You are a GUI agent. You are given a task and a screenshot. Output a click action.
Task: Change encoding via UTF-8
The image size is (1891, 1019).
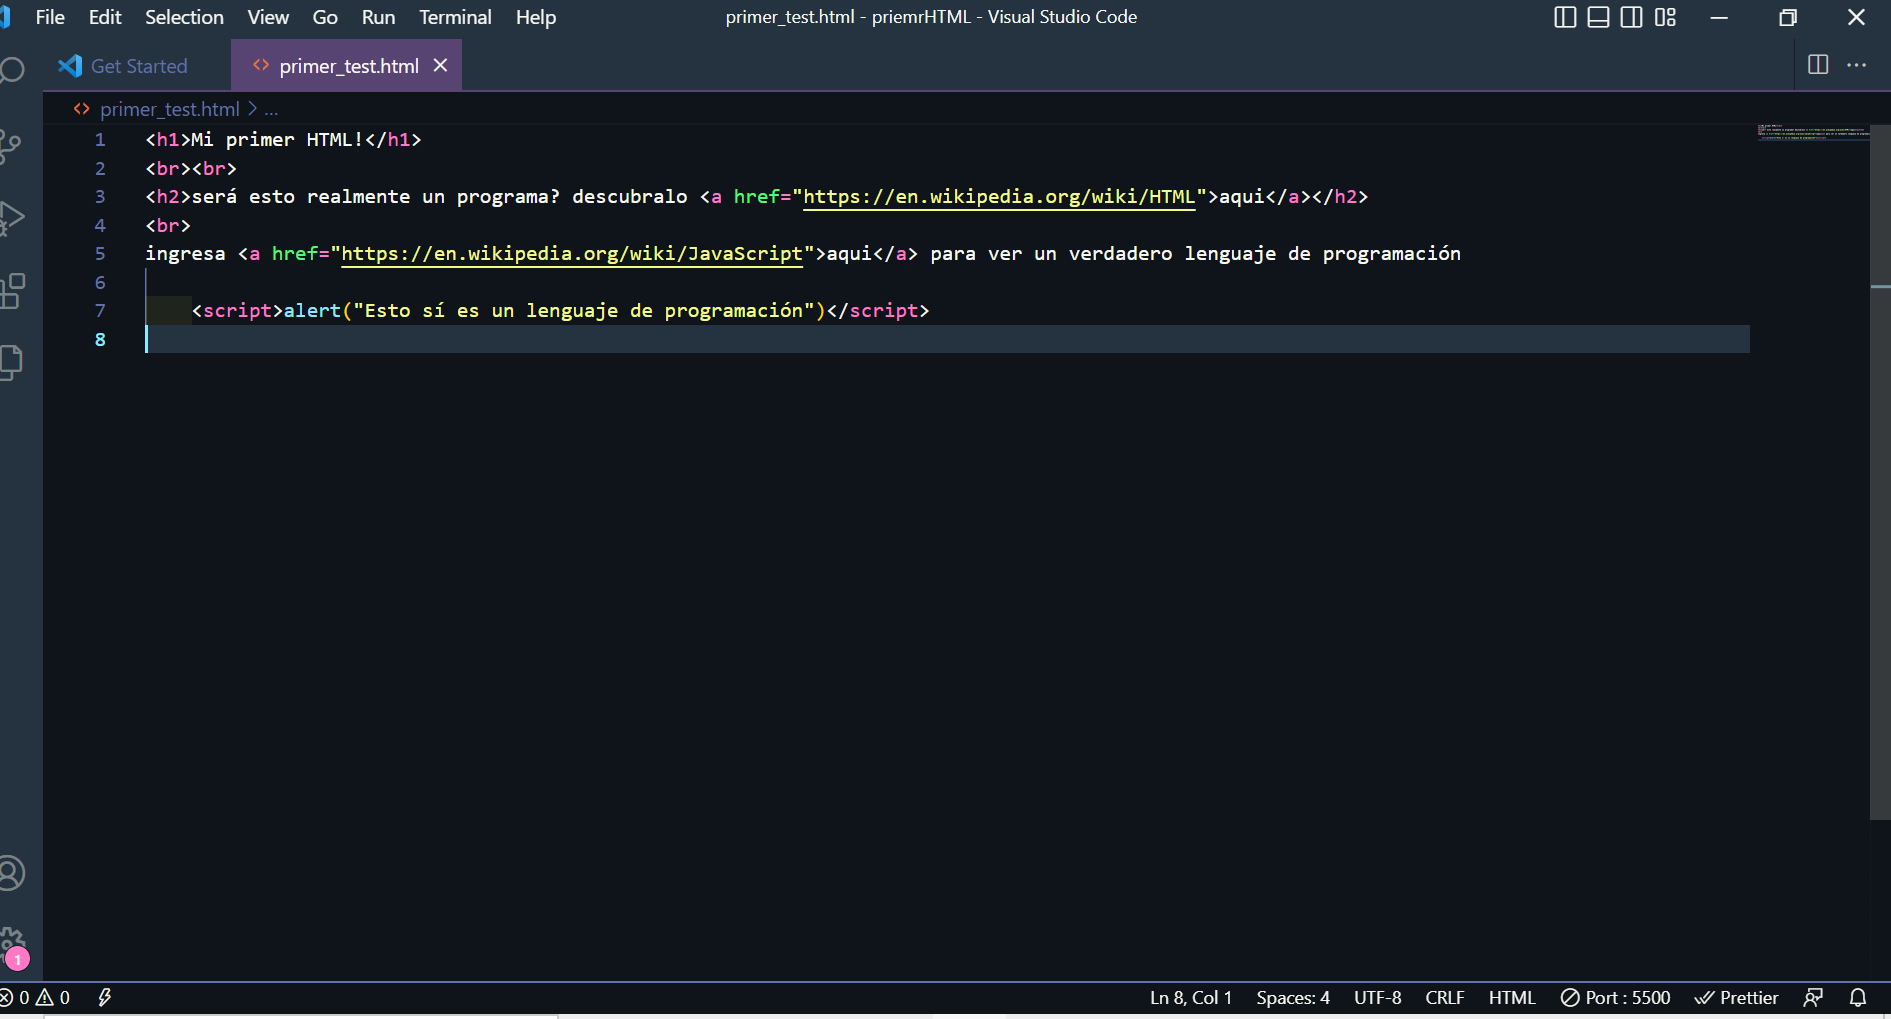point(1377,998)
